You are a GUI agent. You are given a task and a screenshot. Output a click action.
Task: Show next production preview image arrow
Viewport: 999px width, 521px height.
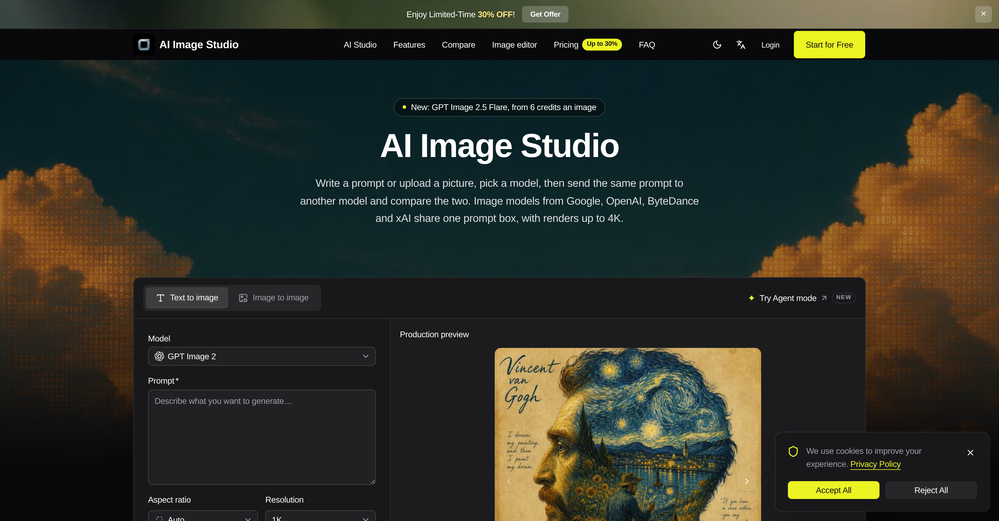click(x=747, y=482)
